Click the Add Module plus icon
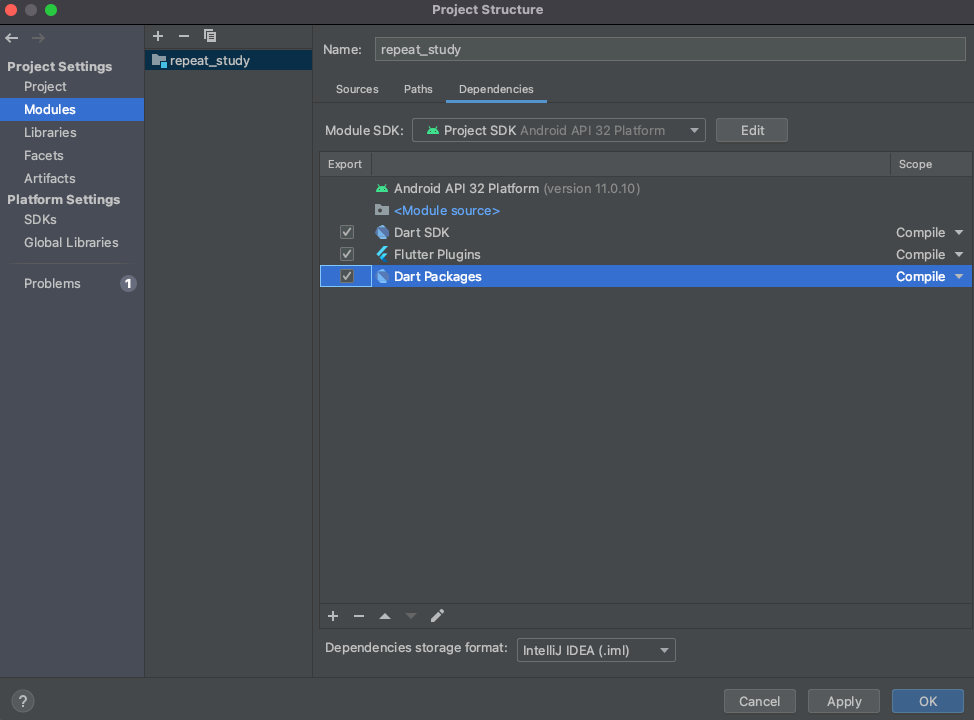Viewport: 974px width, 720px height. (x=157, y=36)
